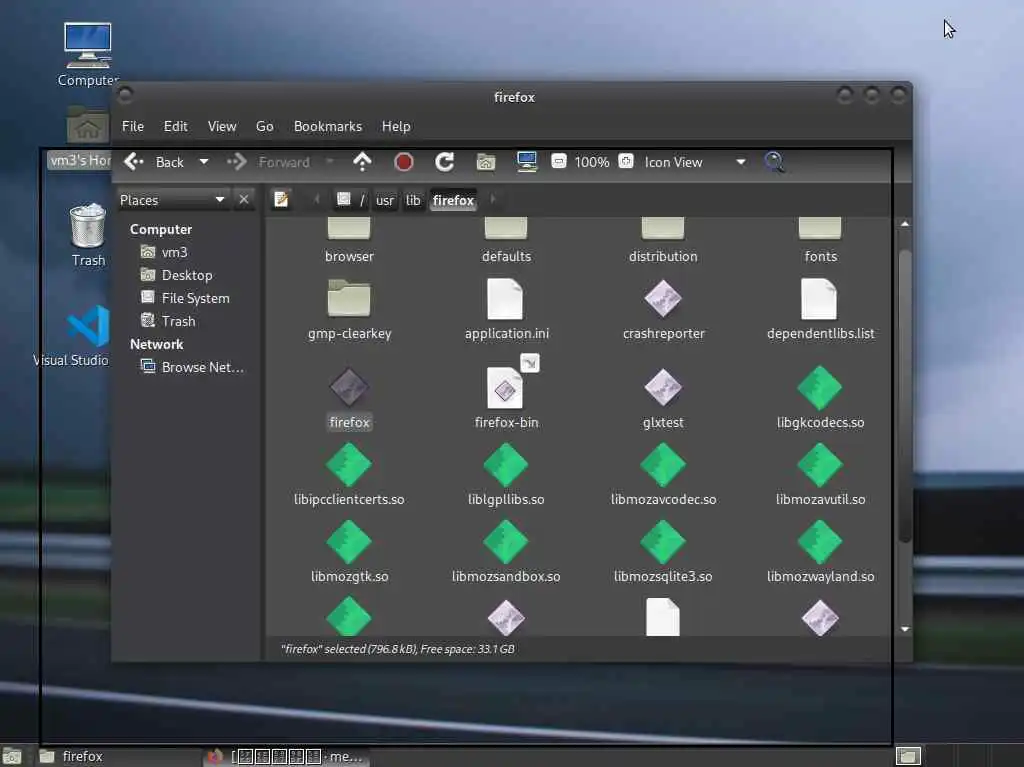Select the distribution folder
The width and height of the screenshot is (1024, 767).
tap(663, 239)
